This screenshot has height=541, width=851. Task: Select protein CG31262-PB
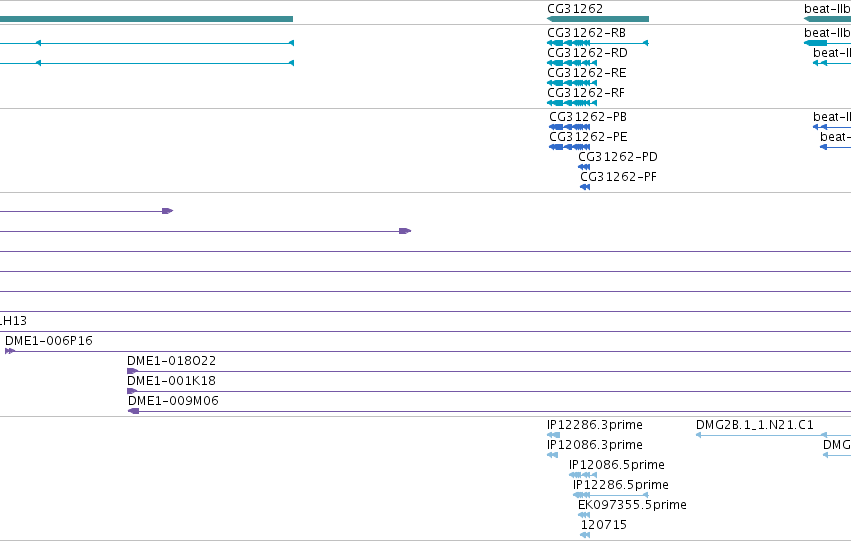pyautogui.click(x=588, y=117)
